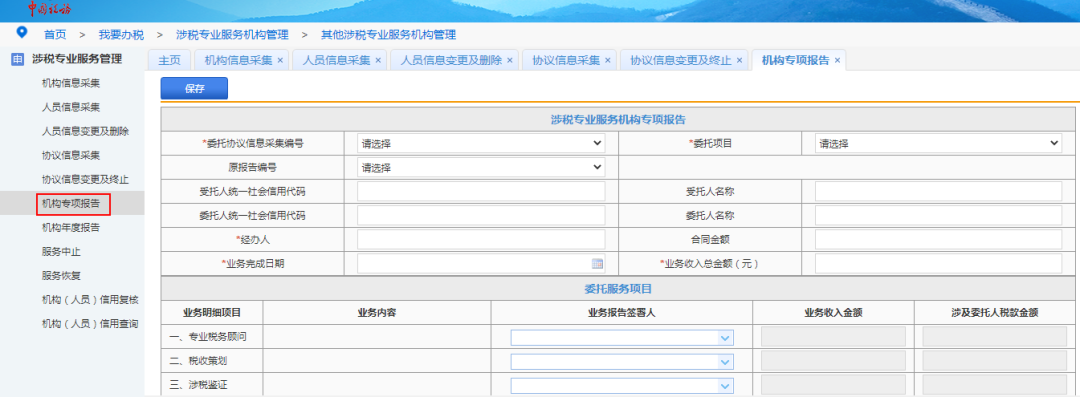1080x397 pixels.
Task: Focus the 受托人统一社会信用代码 input field
Action: point(481,192)
